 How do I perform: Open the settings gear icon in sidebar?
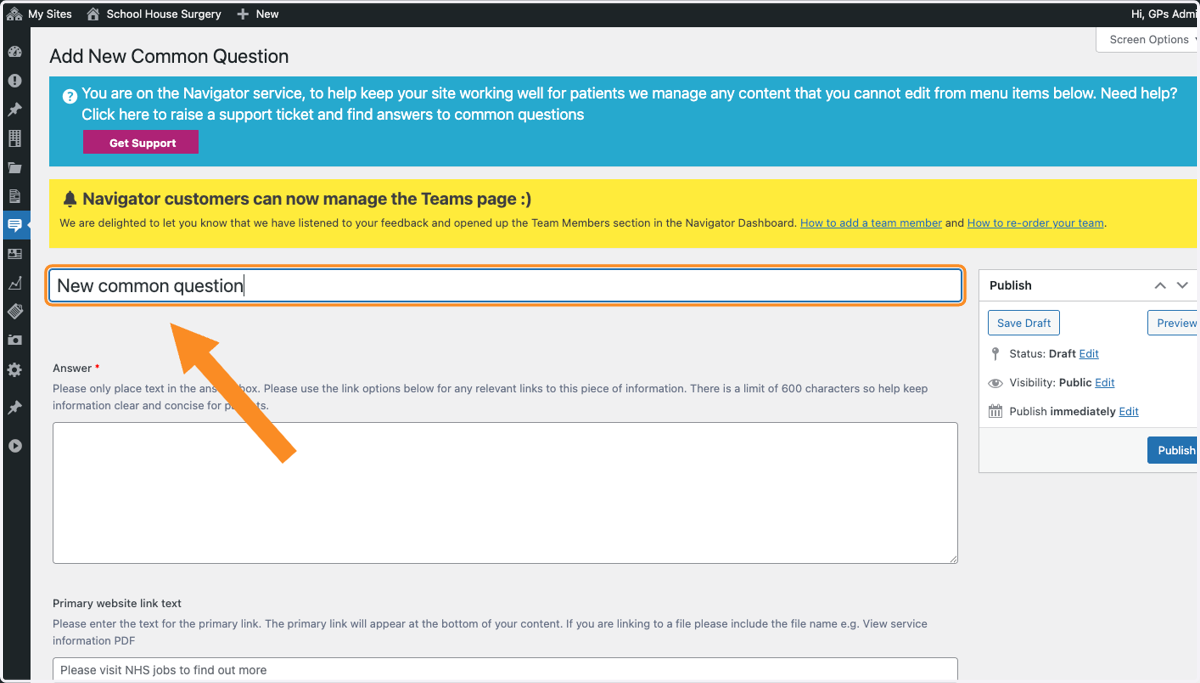coord(15,370)
